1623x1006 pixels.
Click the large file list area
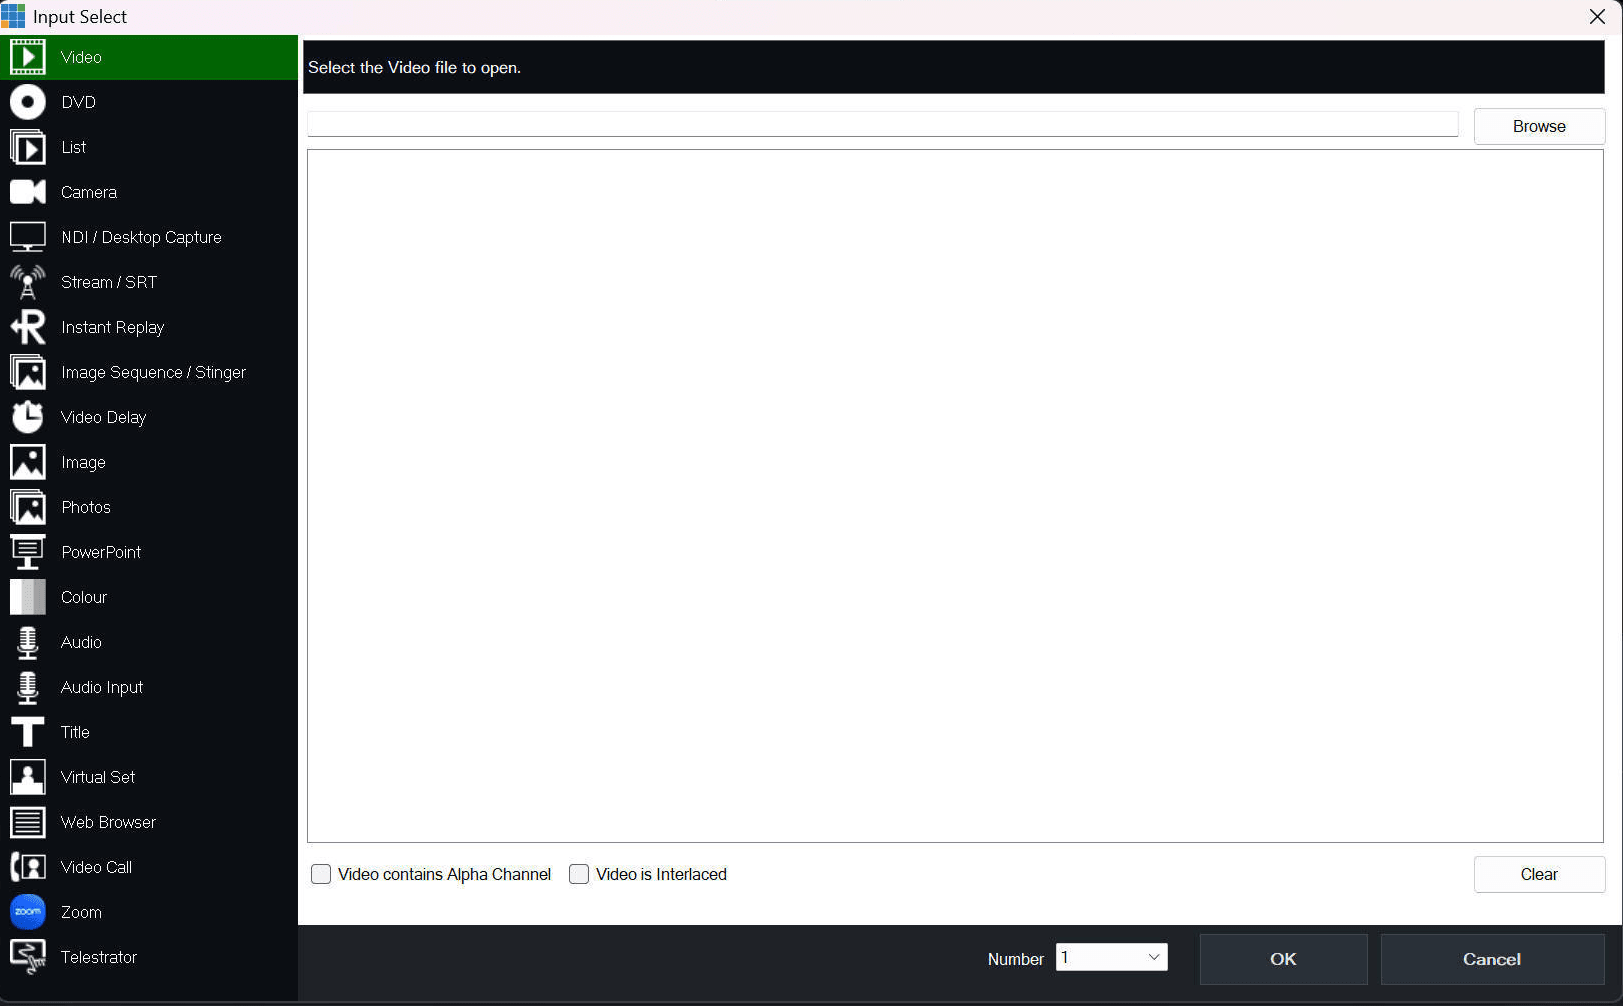[x=955, y=496]
